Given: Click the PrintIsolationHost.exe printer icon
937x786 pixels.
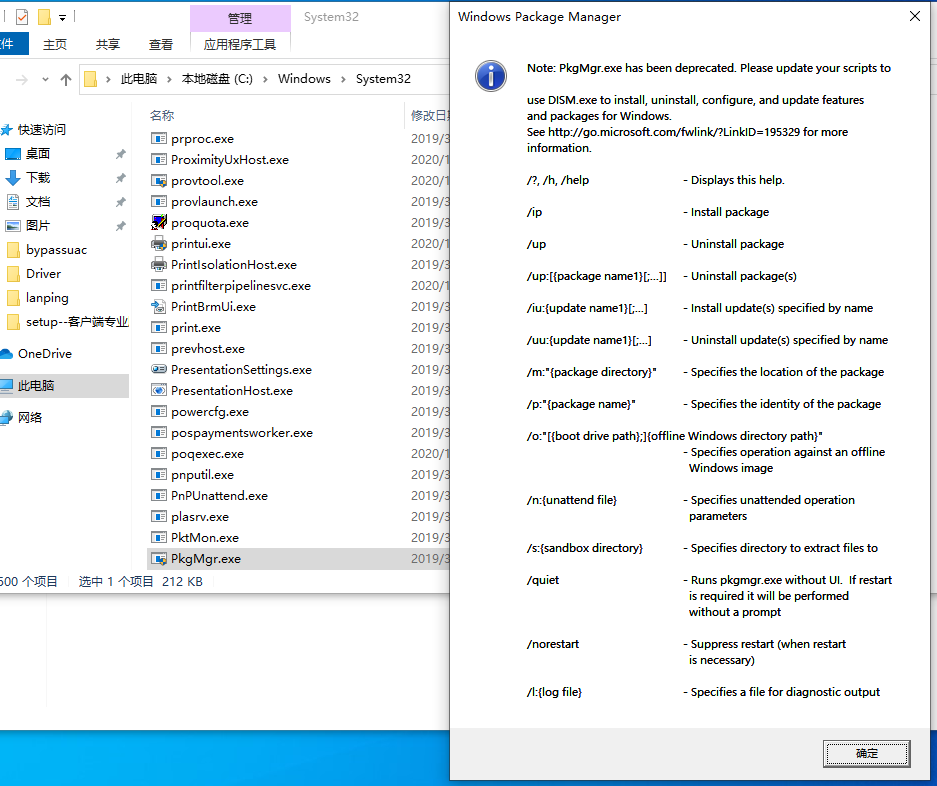Looking at the screenshot, I should [x=158, y=264].
